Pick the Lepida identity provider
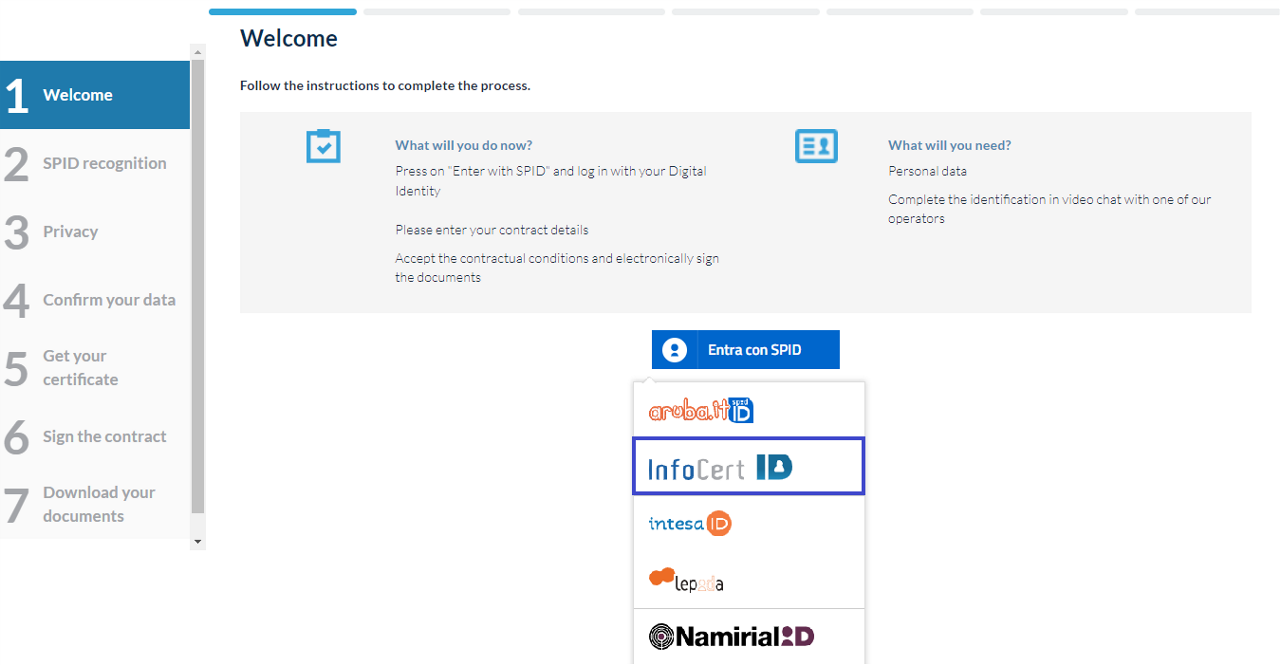 686,580
